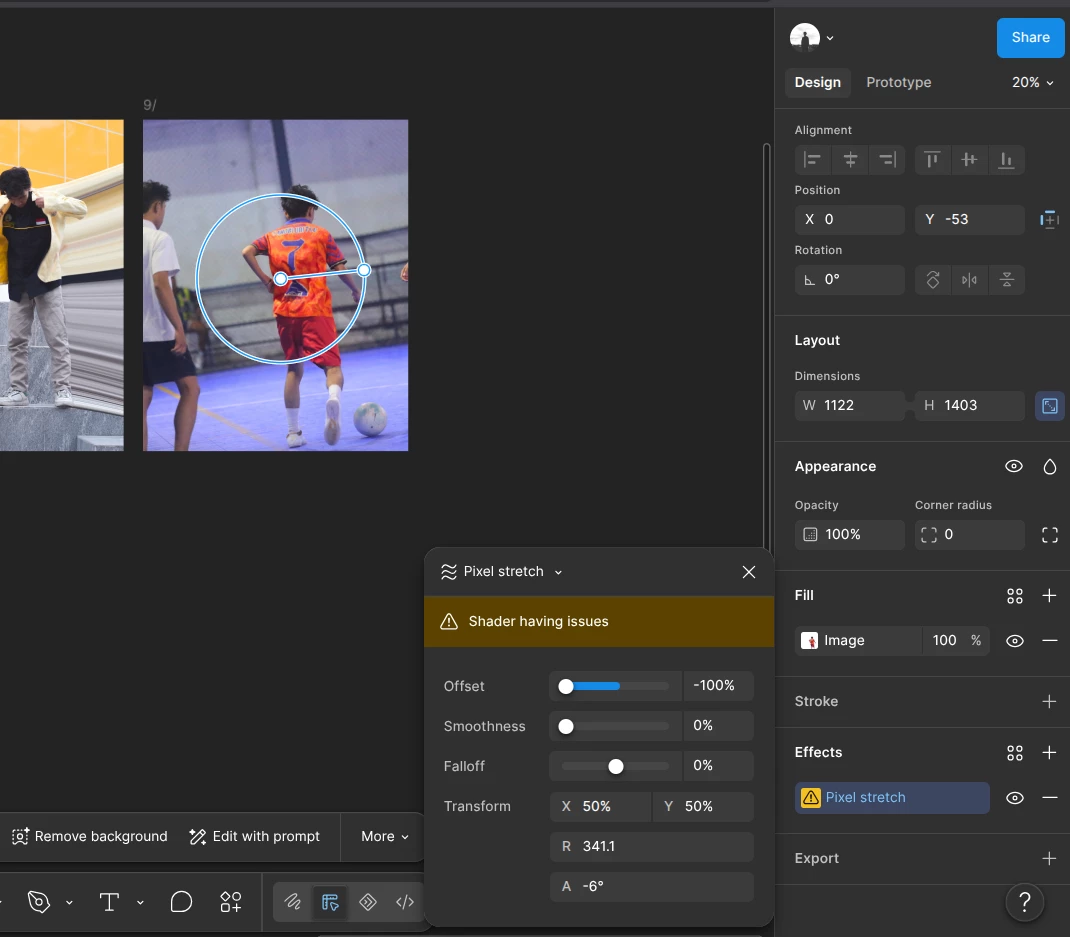Select the diamond mode icon
The width and height of the screenshot is (1070, 937).
(368, 902)
